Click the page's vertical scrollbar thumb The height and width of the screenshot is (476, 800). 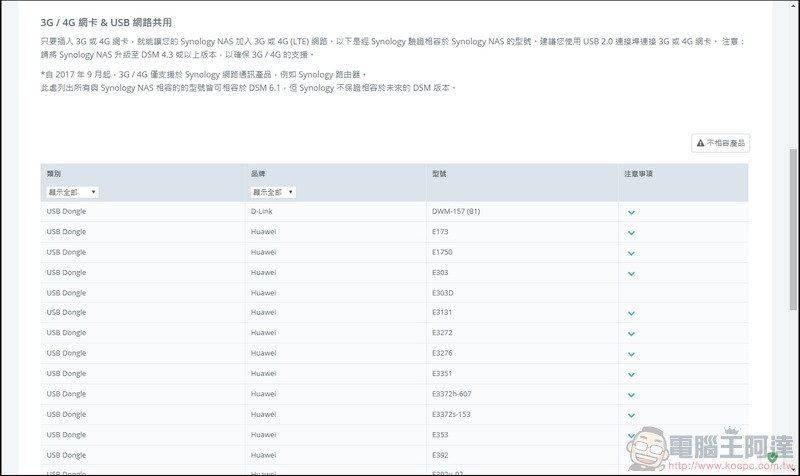pyautogui.click(x=793, y=229)
